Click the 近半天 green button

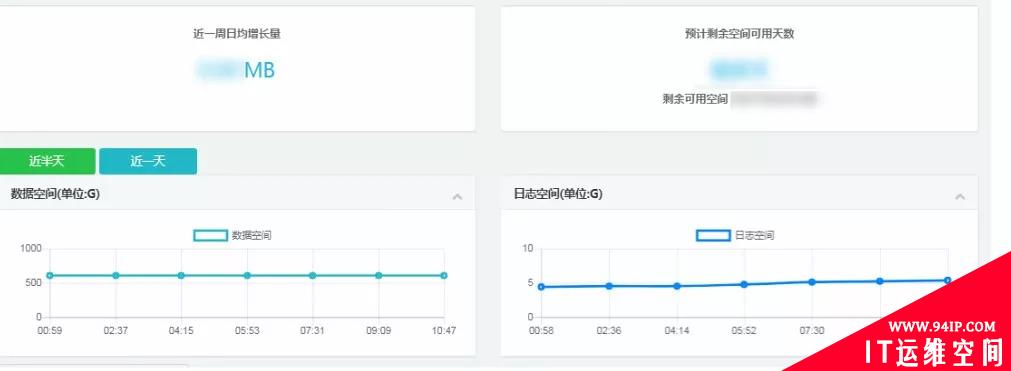[x=47, y=161]
